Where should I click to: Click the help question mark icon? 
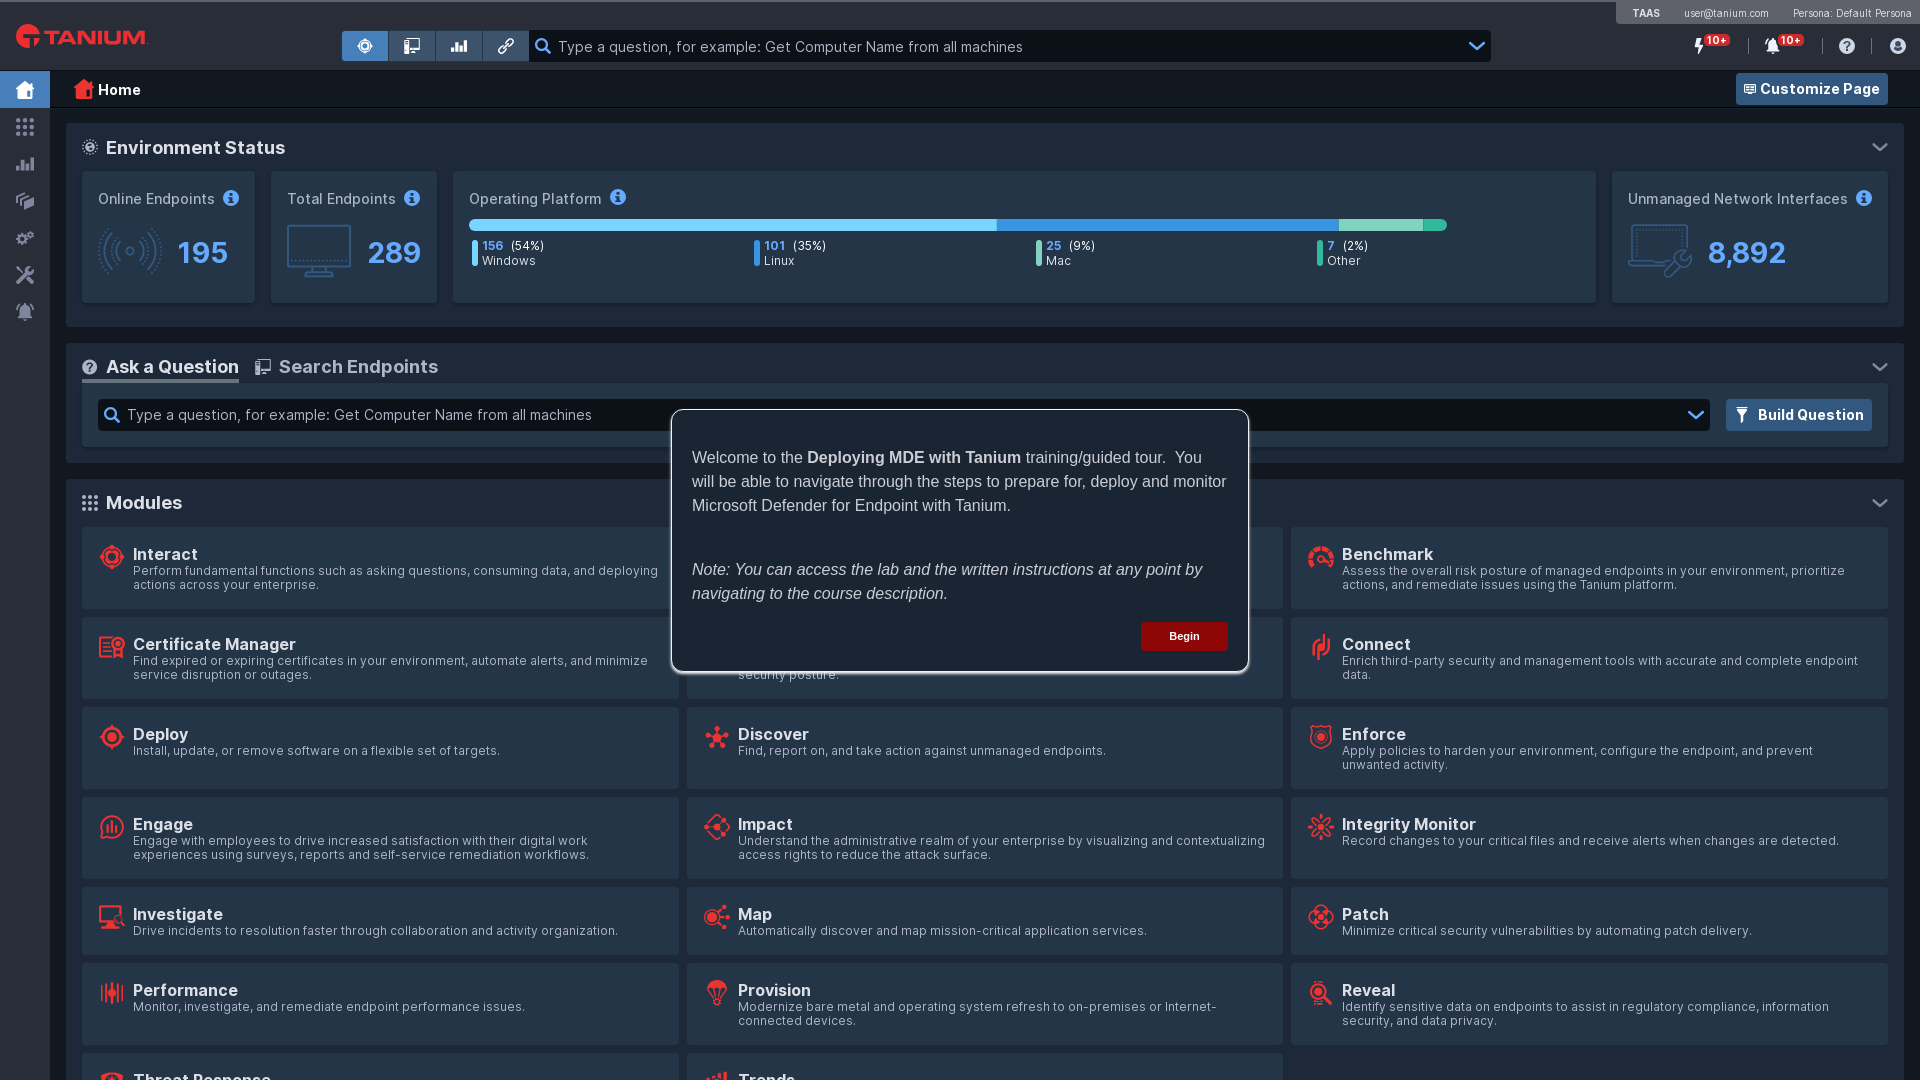(1847, 46)
